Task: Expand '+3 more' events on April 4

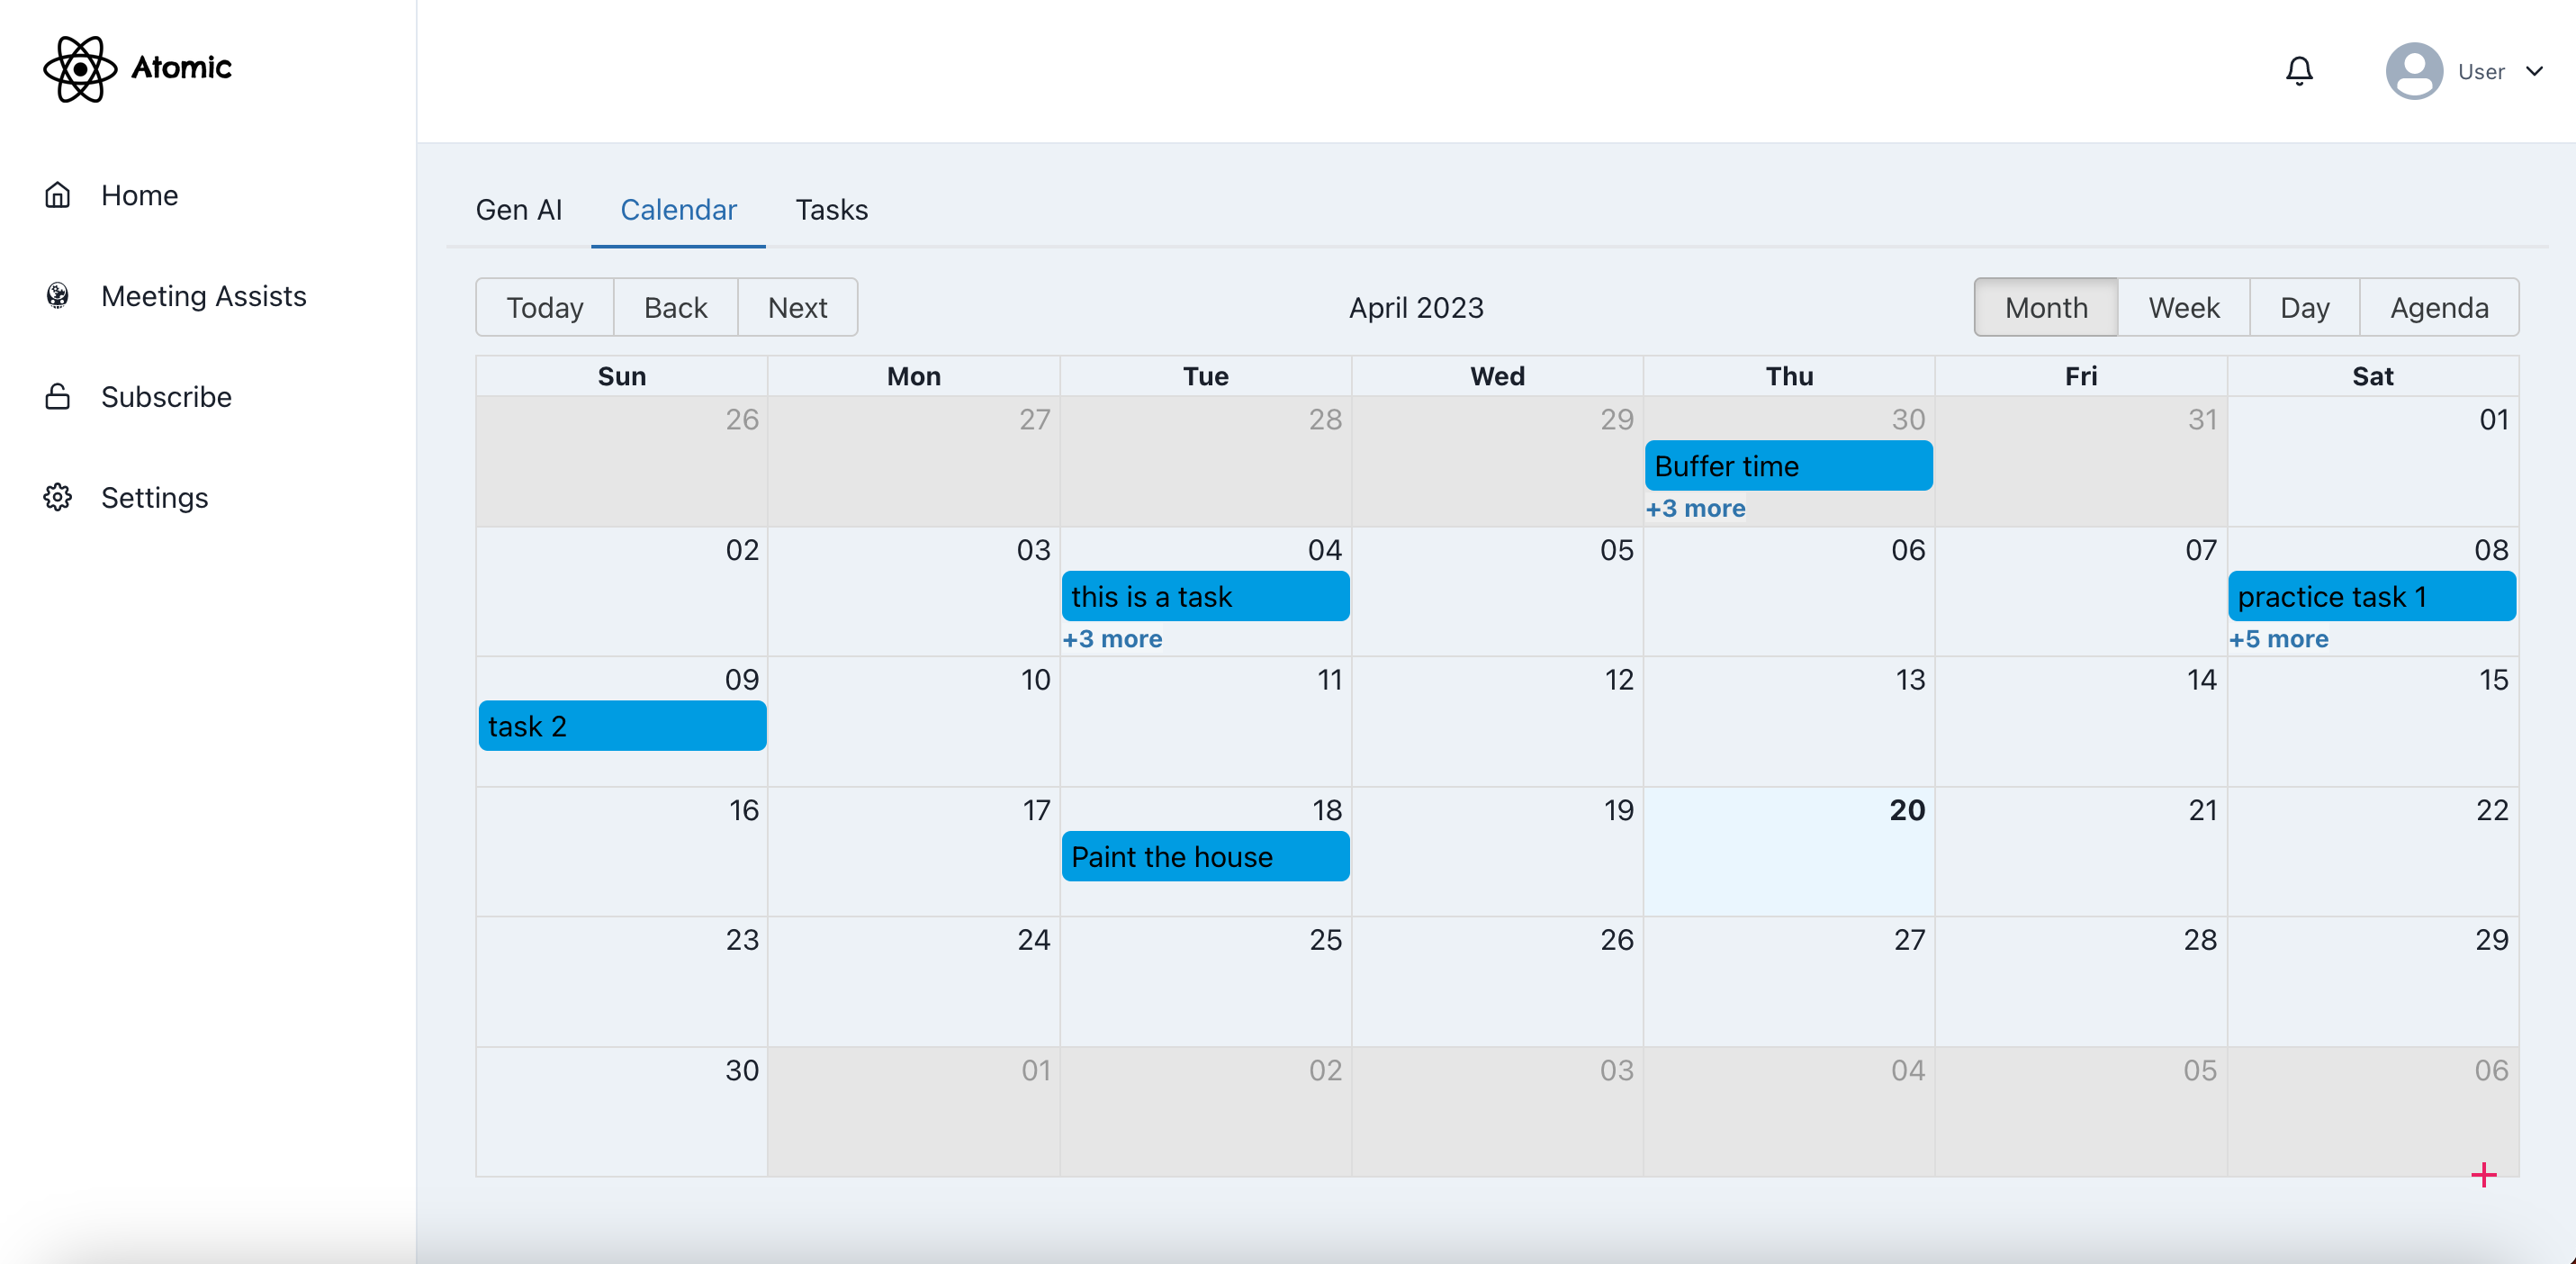Action: [x=1113, y=638]
